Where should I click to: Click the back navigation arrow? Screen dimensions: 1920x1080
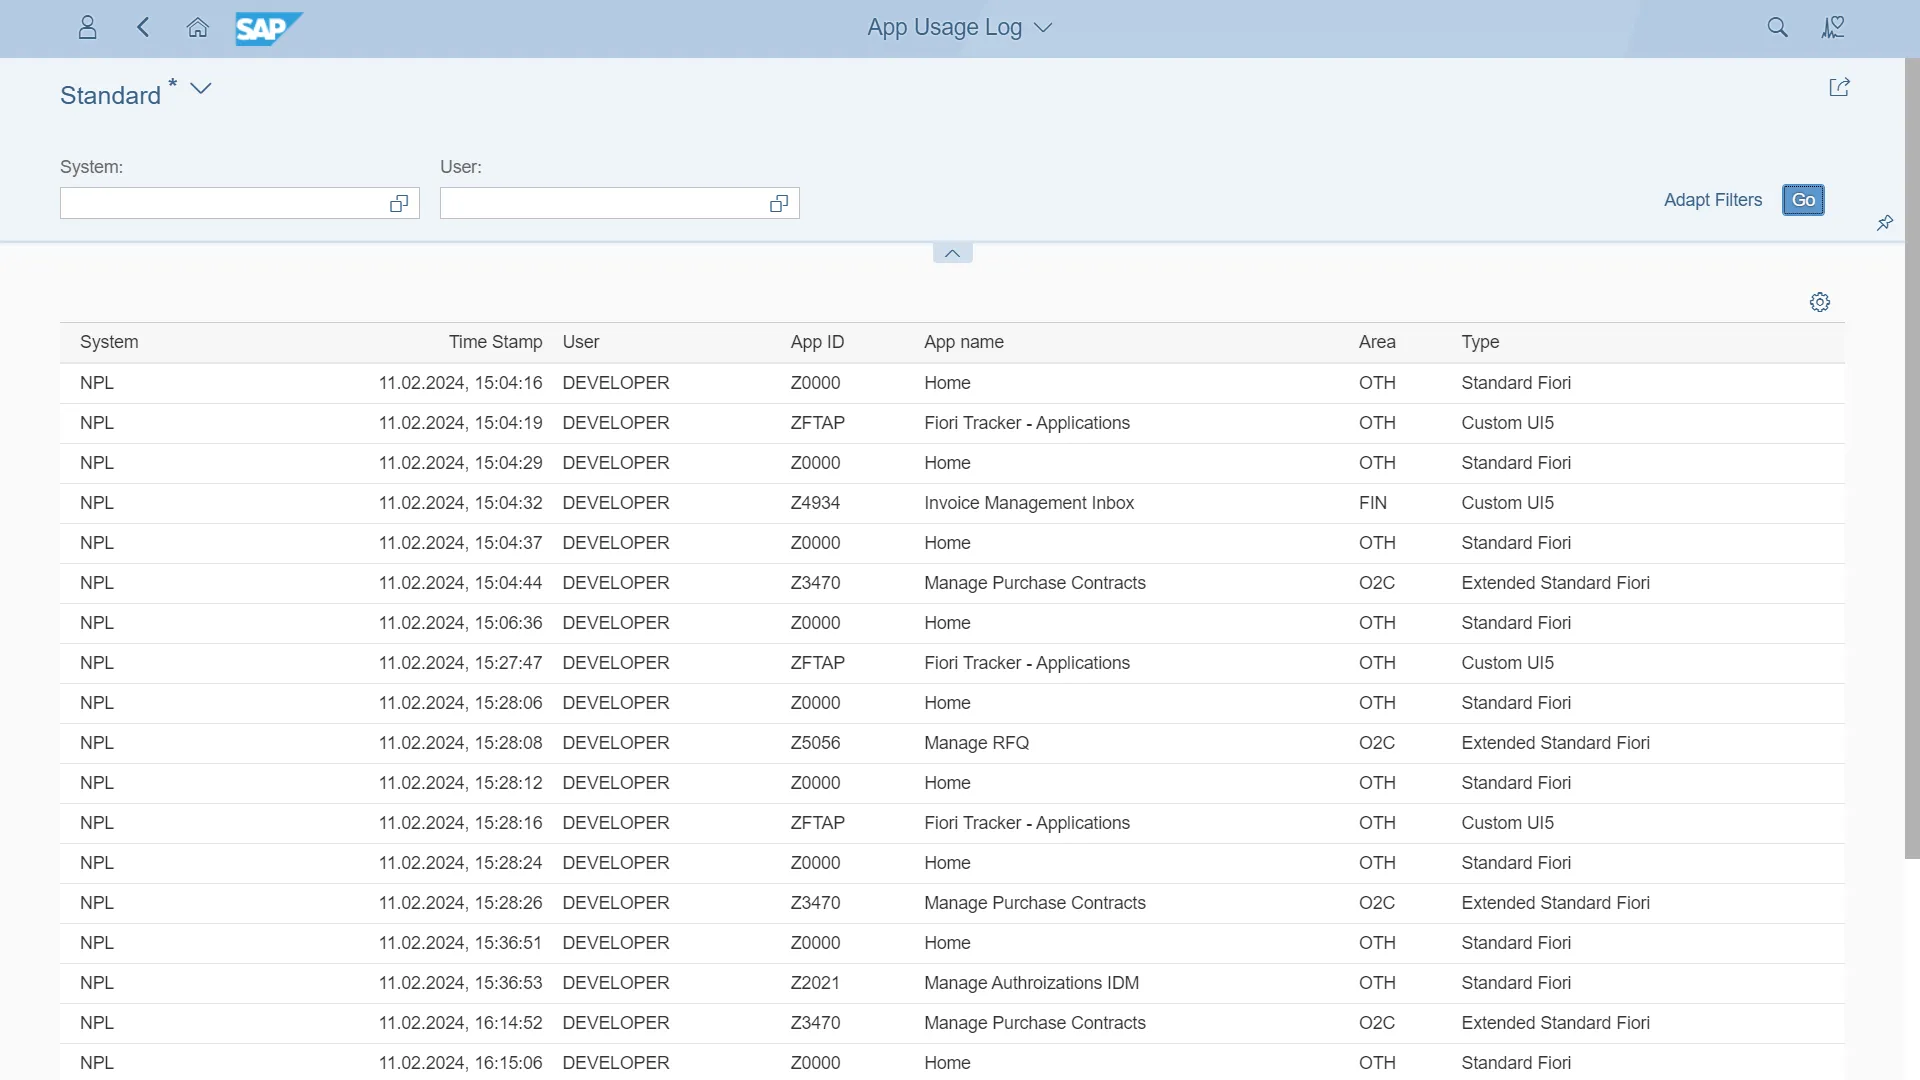[x=143, y=27]
